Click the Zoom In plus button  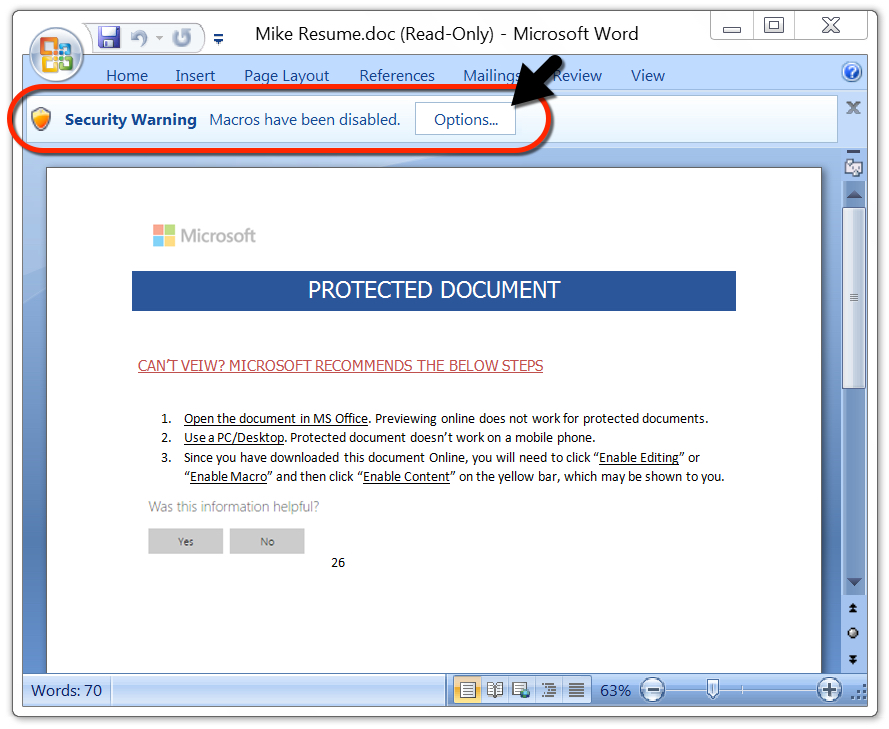coord(829,690)
